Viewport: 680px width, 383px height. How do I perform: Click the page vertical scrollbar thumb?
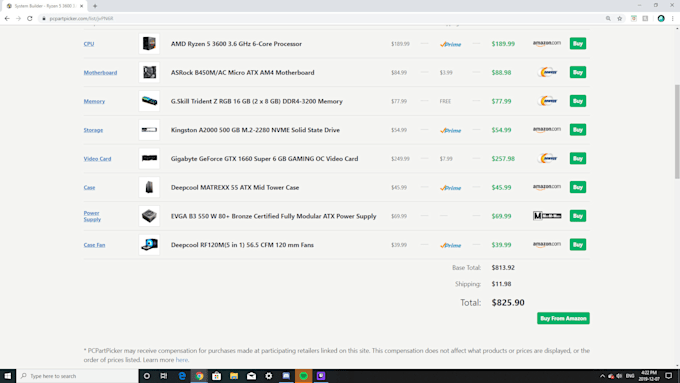(x=677, y=131)
